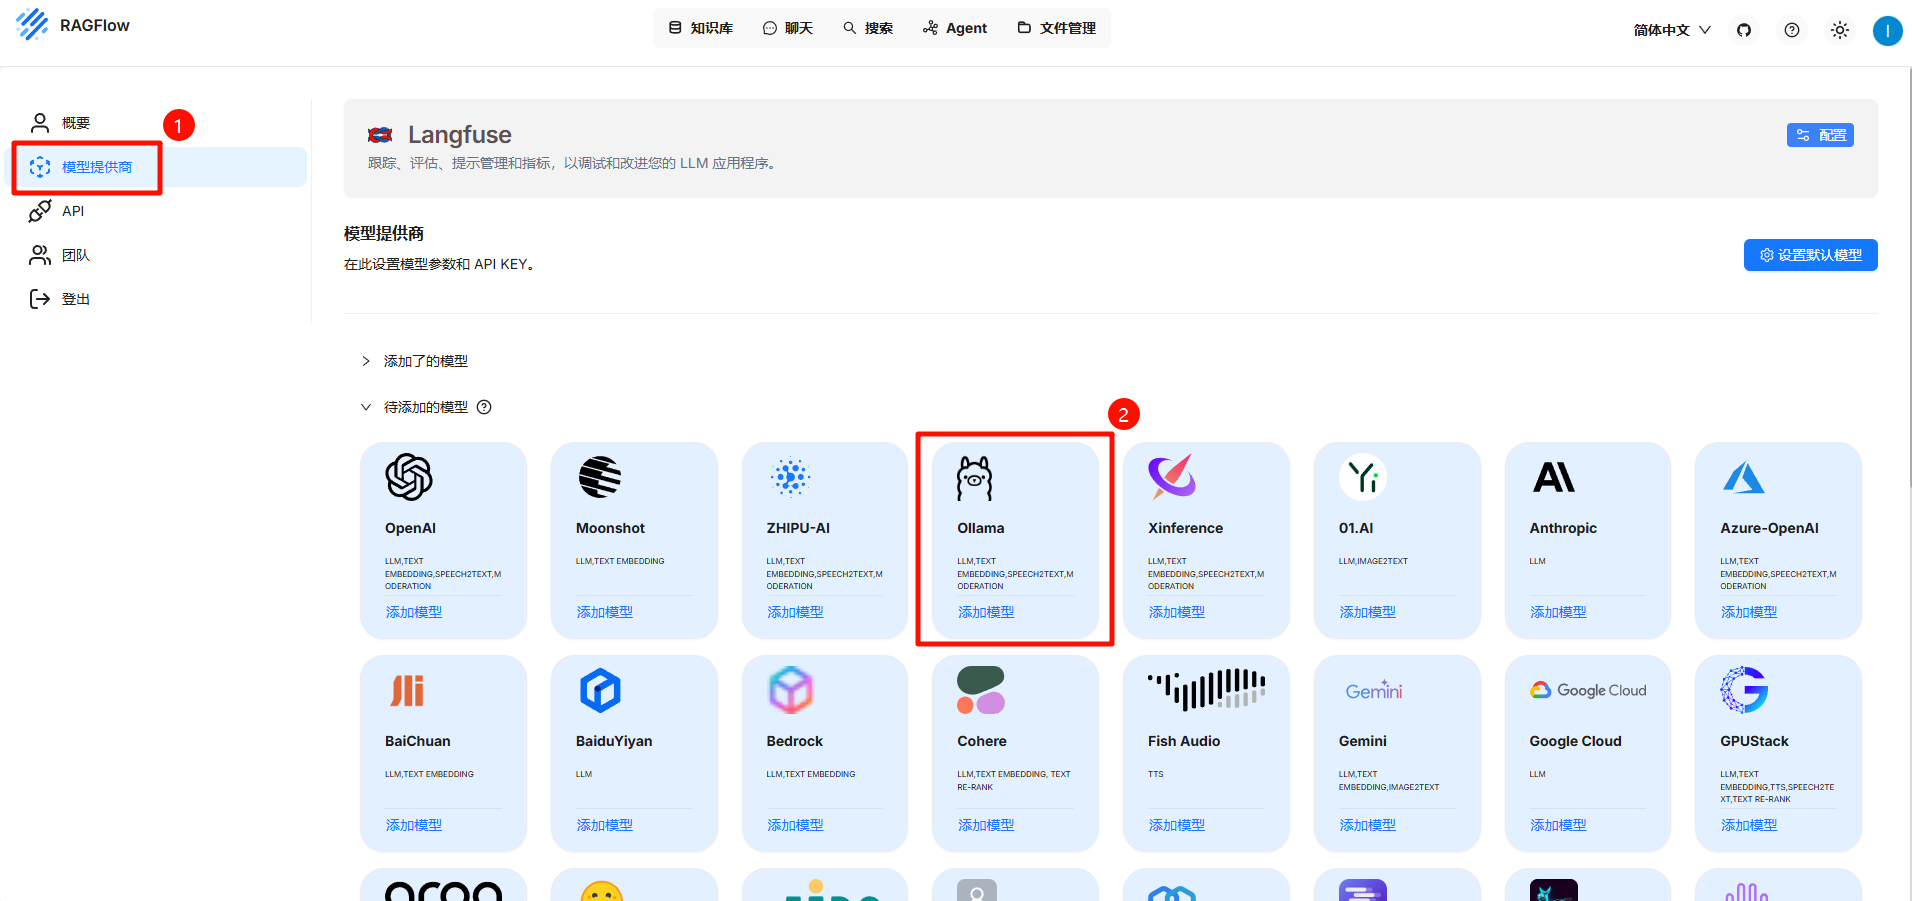
Task: Click the Langfuse 配置 button
Action: pyautogui.click(x=1820, y=135)
